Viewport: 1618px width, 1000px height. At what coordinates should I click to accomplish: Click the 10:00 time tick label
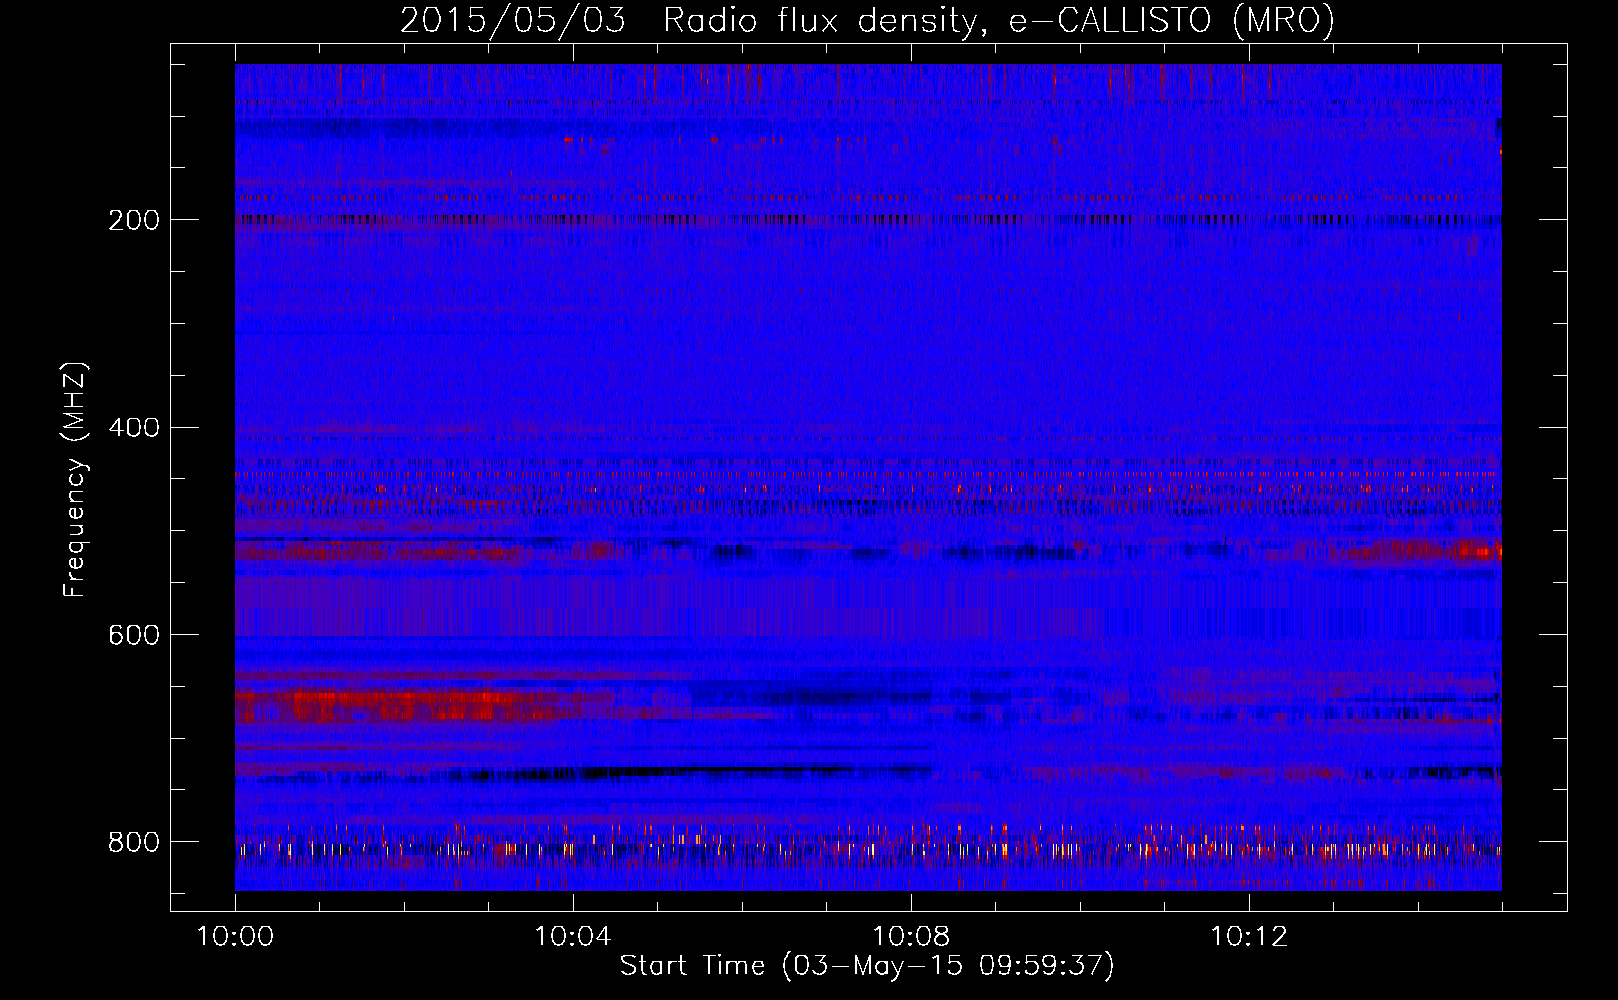pos(235,937)
